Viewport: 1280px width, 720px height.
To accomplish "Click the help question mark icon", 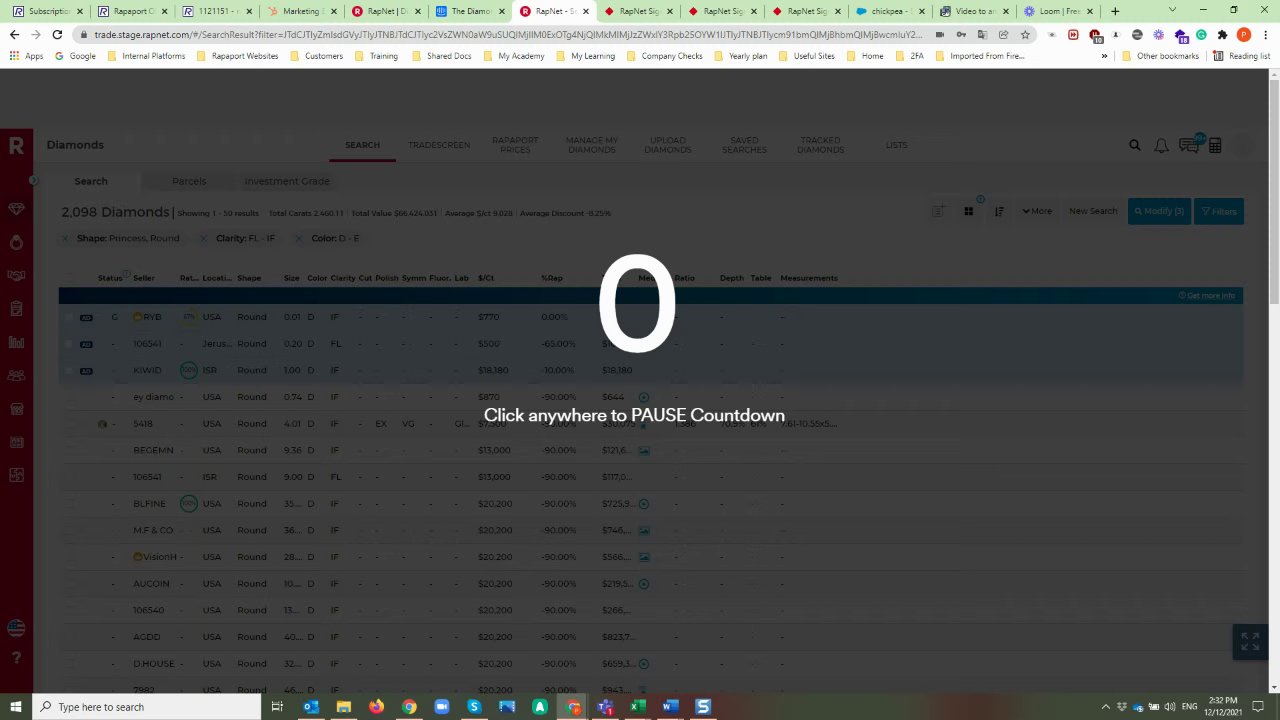I will [16, 658].
